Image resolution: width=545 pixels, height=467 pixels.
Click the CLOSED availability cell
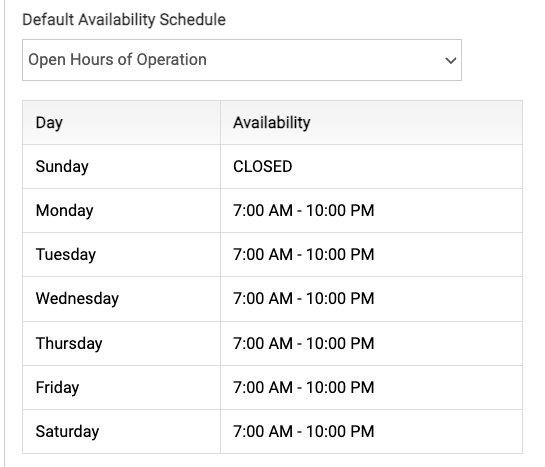(x=262, y=167)
